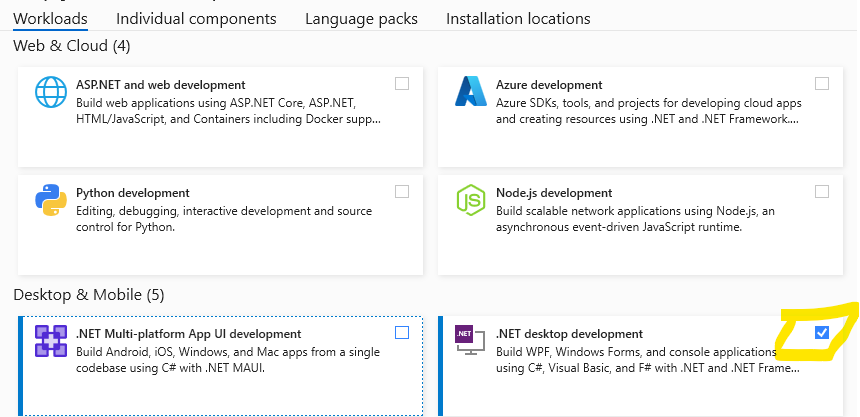Click the .NET desktop development monitor icon
This screenshot has height=417, width=860.
471,340
